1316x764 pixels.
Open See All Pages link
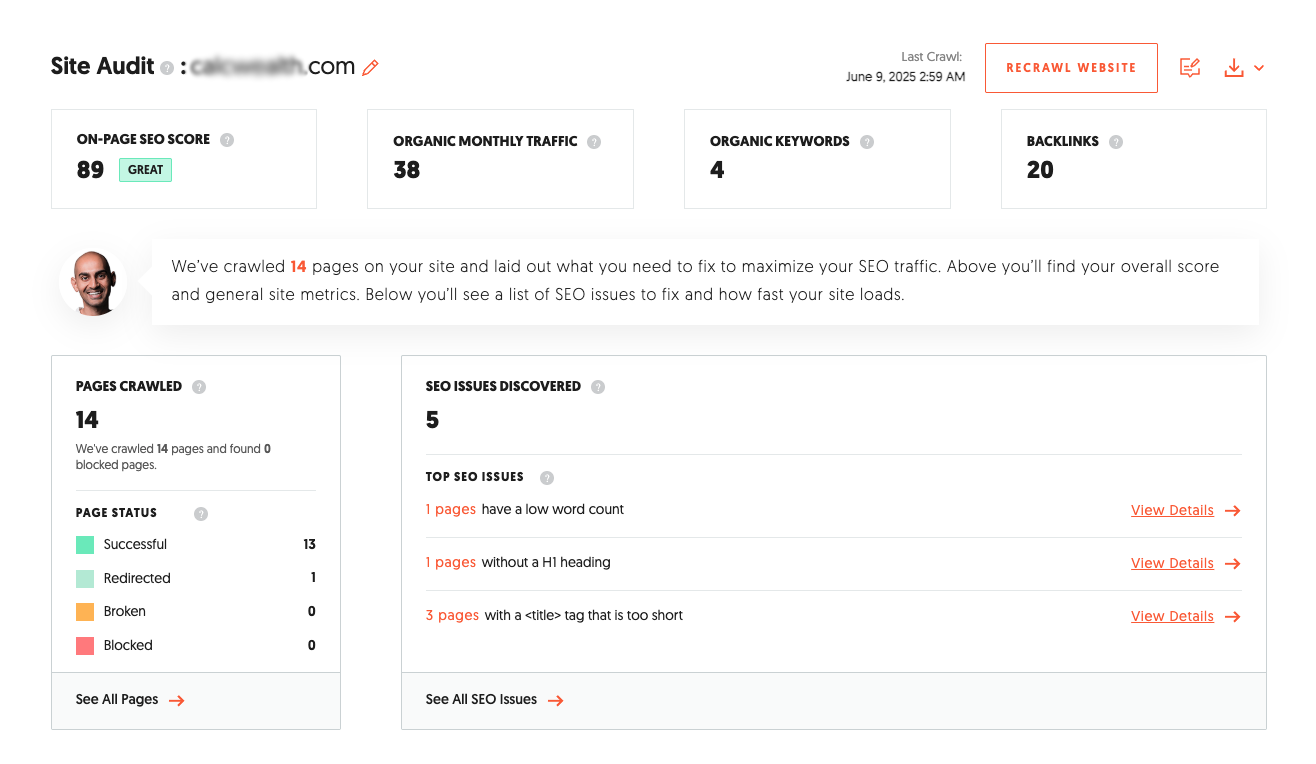click(x=130, y=700)
